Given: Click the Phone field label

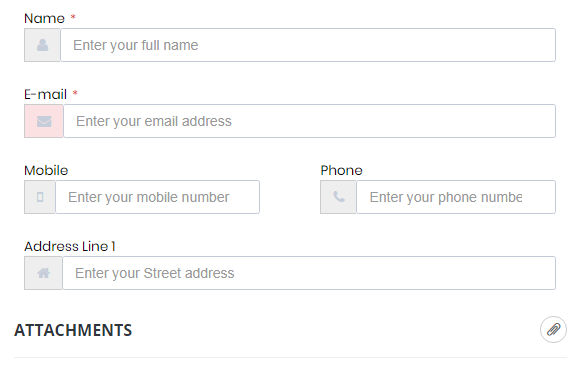Looking at the screenshot, I should tap(341, 170).
